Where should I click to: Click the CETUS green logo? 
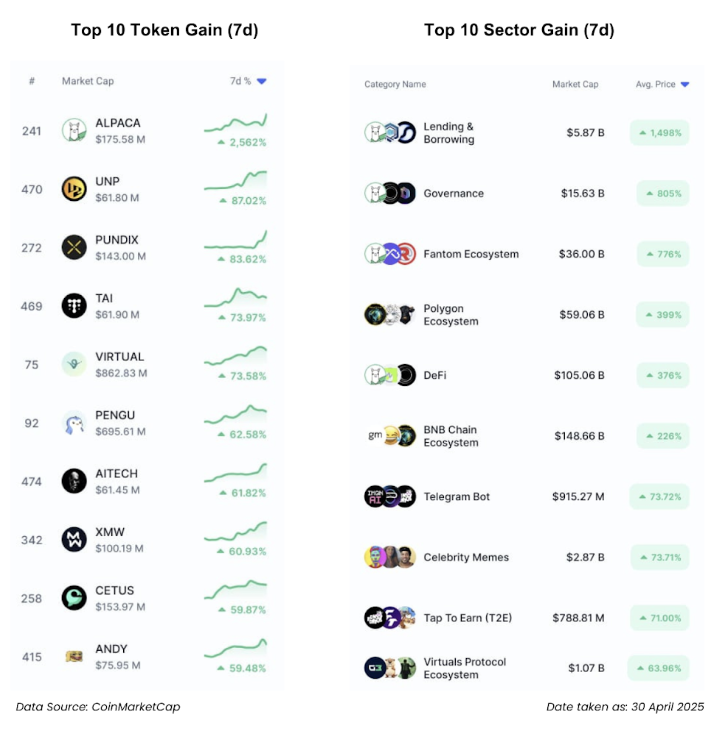[x=74, y=598]
